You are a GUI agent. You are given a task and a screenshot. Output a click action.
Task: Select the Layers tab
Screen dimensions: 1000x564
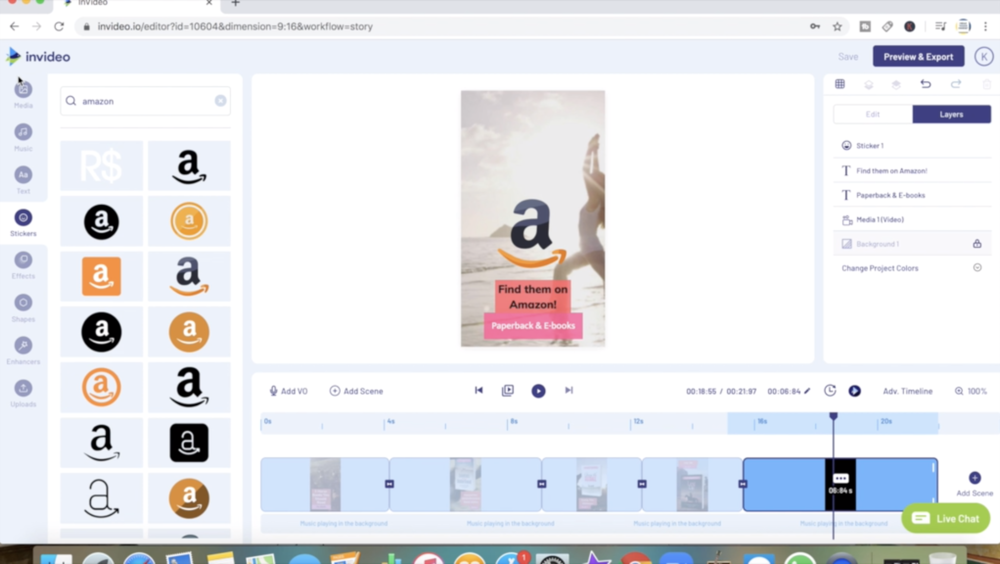pos(951,114)
